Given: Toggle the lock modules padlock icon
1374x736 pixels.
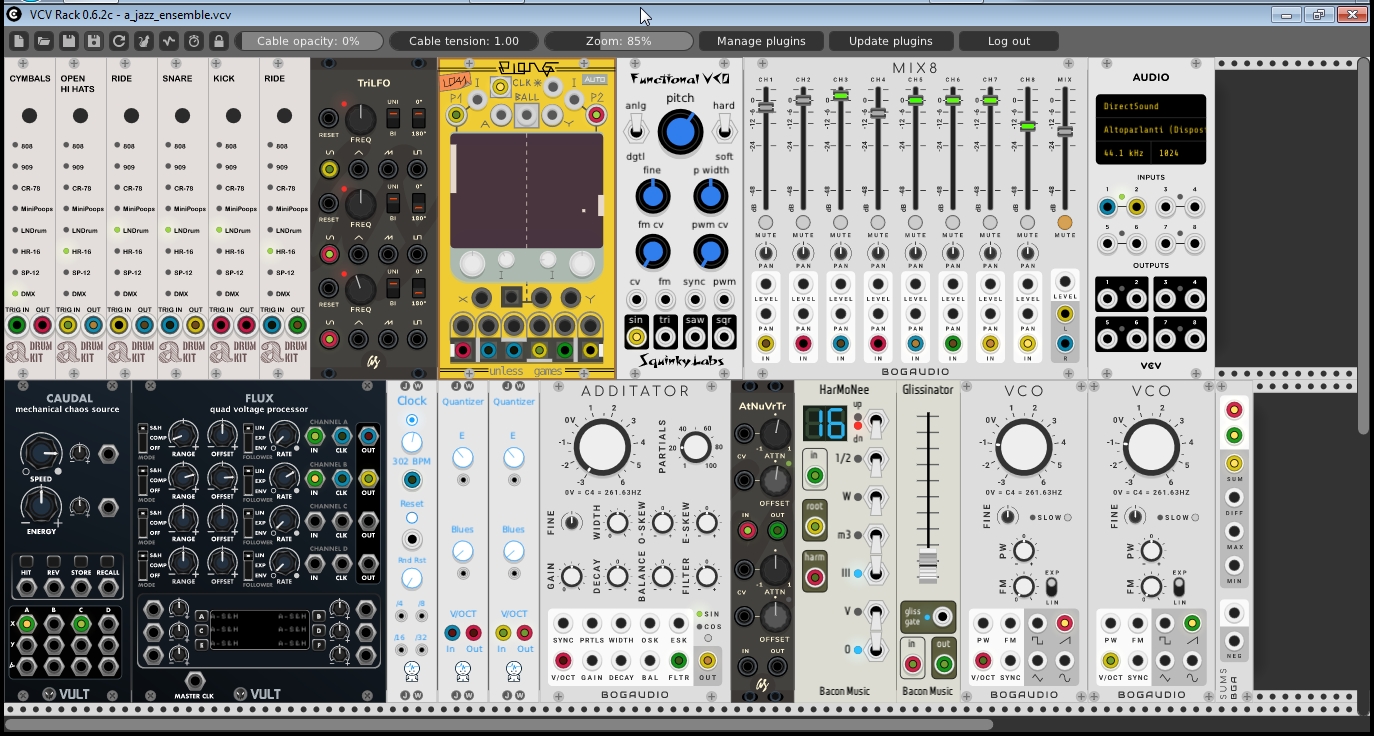Looking at the screenshot, I should coord(219,41).
